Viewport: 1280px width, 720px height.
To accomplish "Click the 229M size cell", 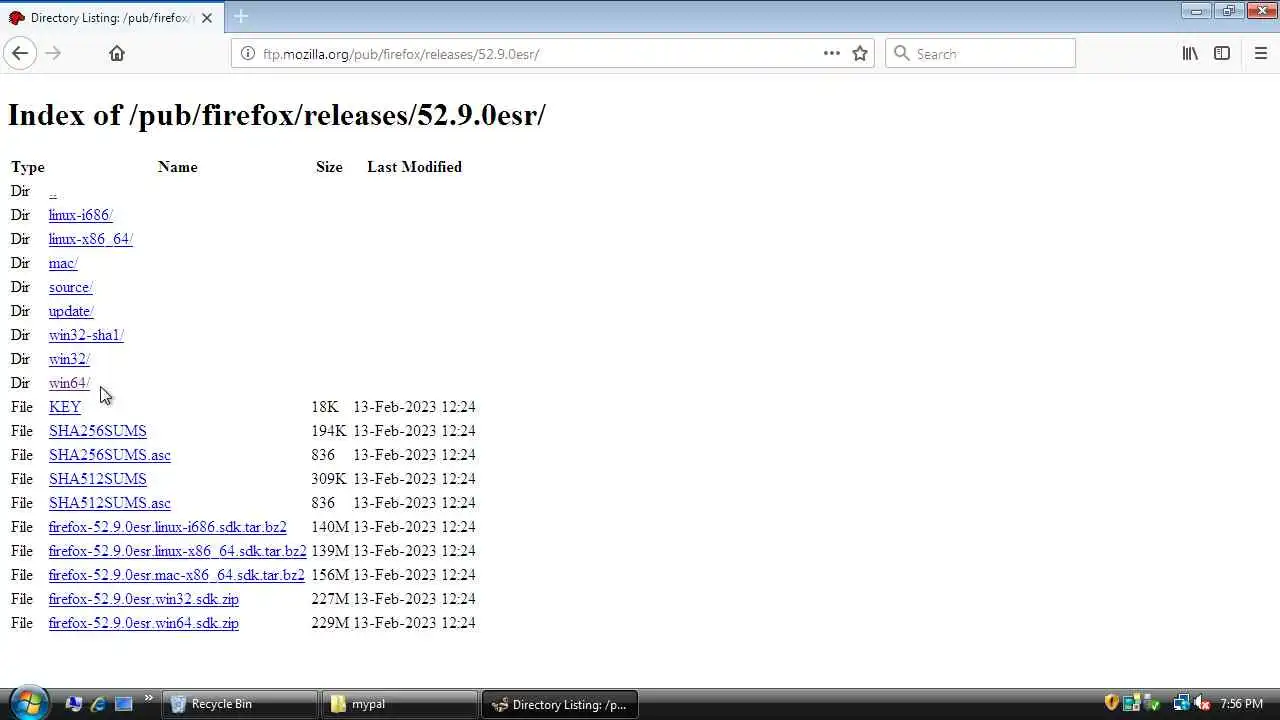I will click(x=330, y=623).
